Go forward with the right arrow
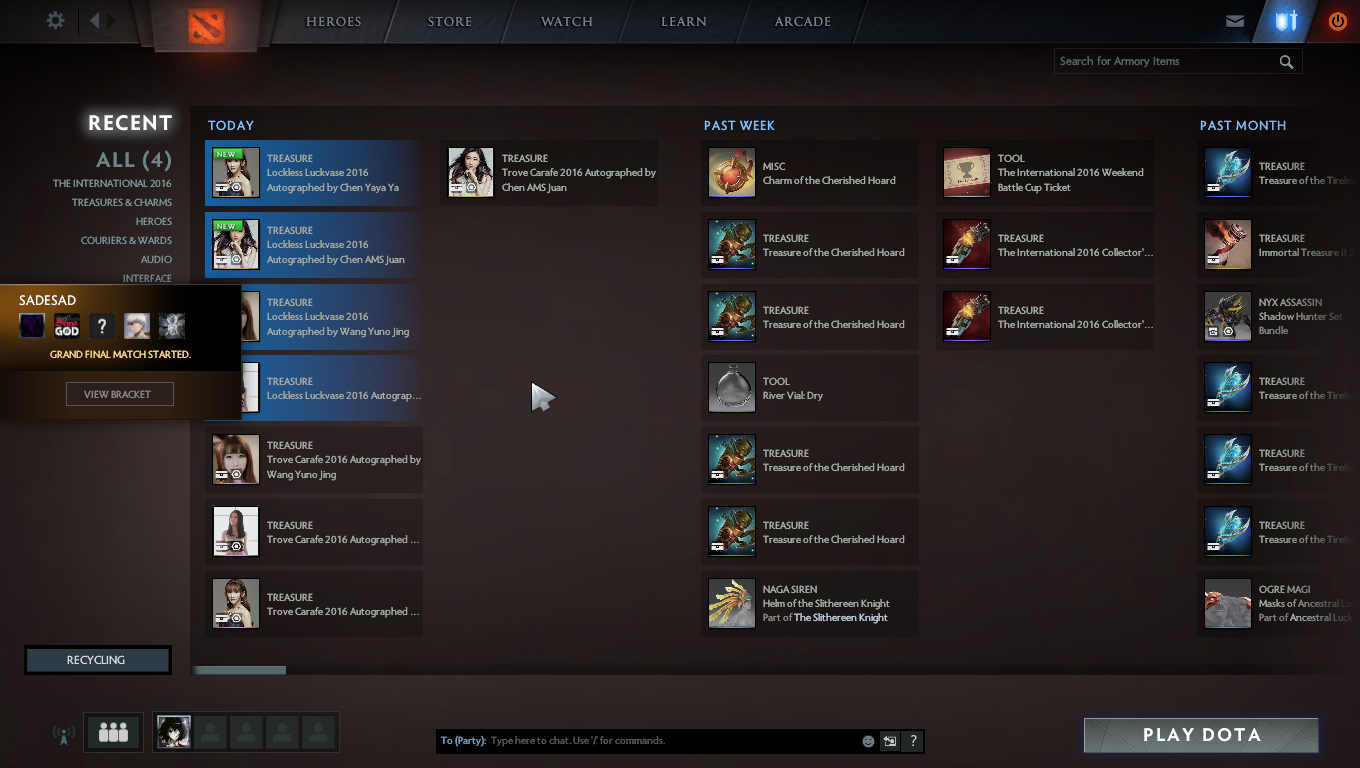 point(111,20)
